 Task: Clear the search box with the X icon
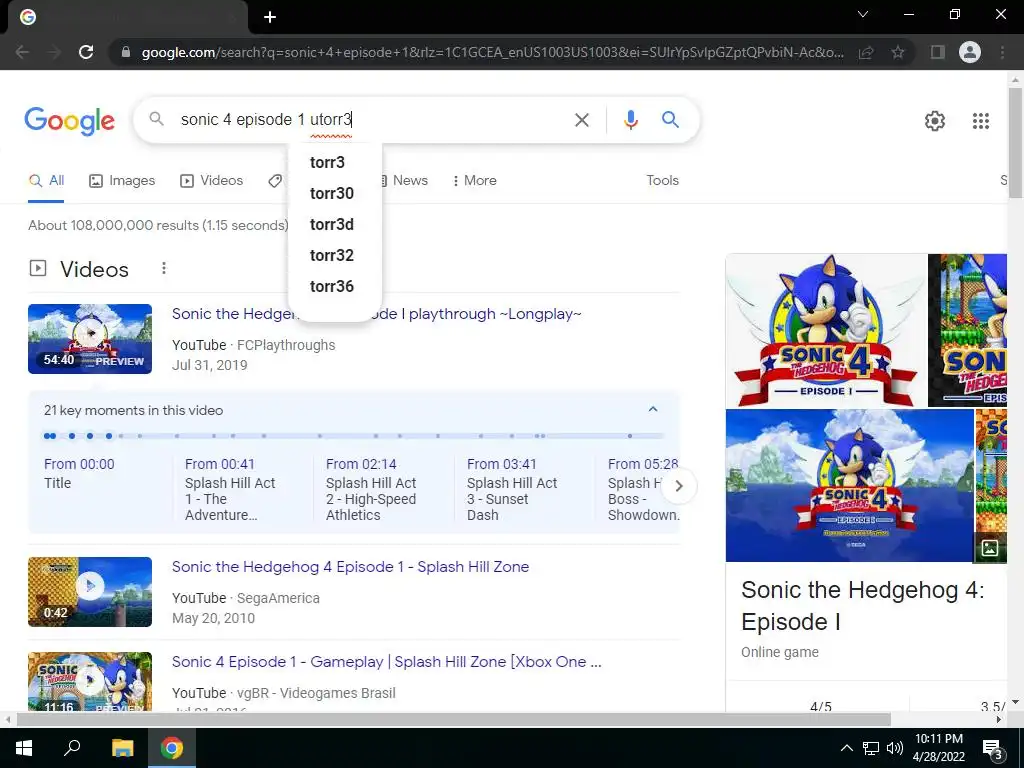(x=581, y=120)
